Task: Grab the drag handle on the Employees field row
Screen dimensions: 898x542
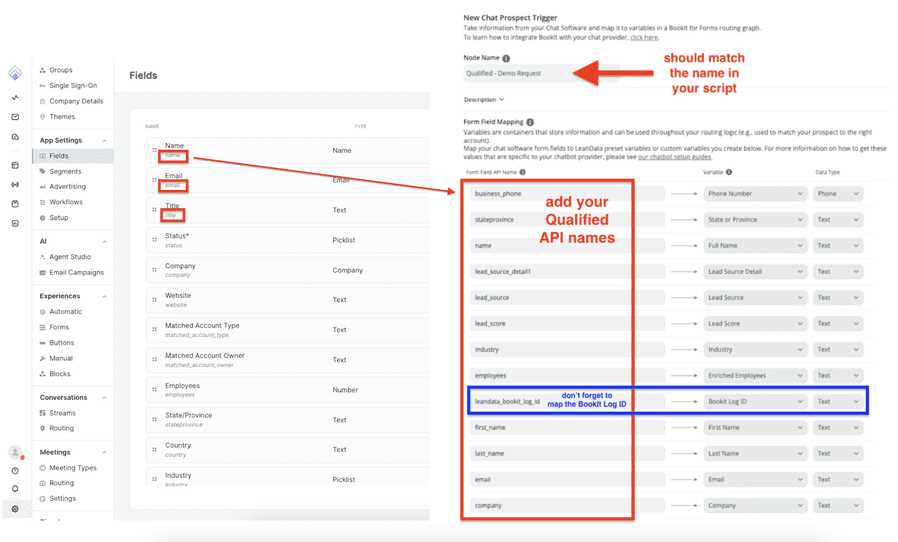Action: point(154,390)
